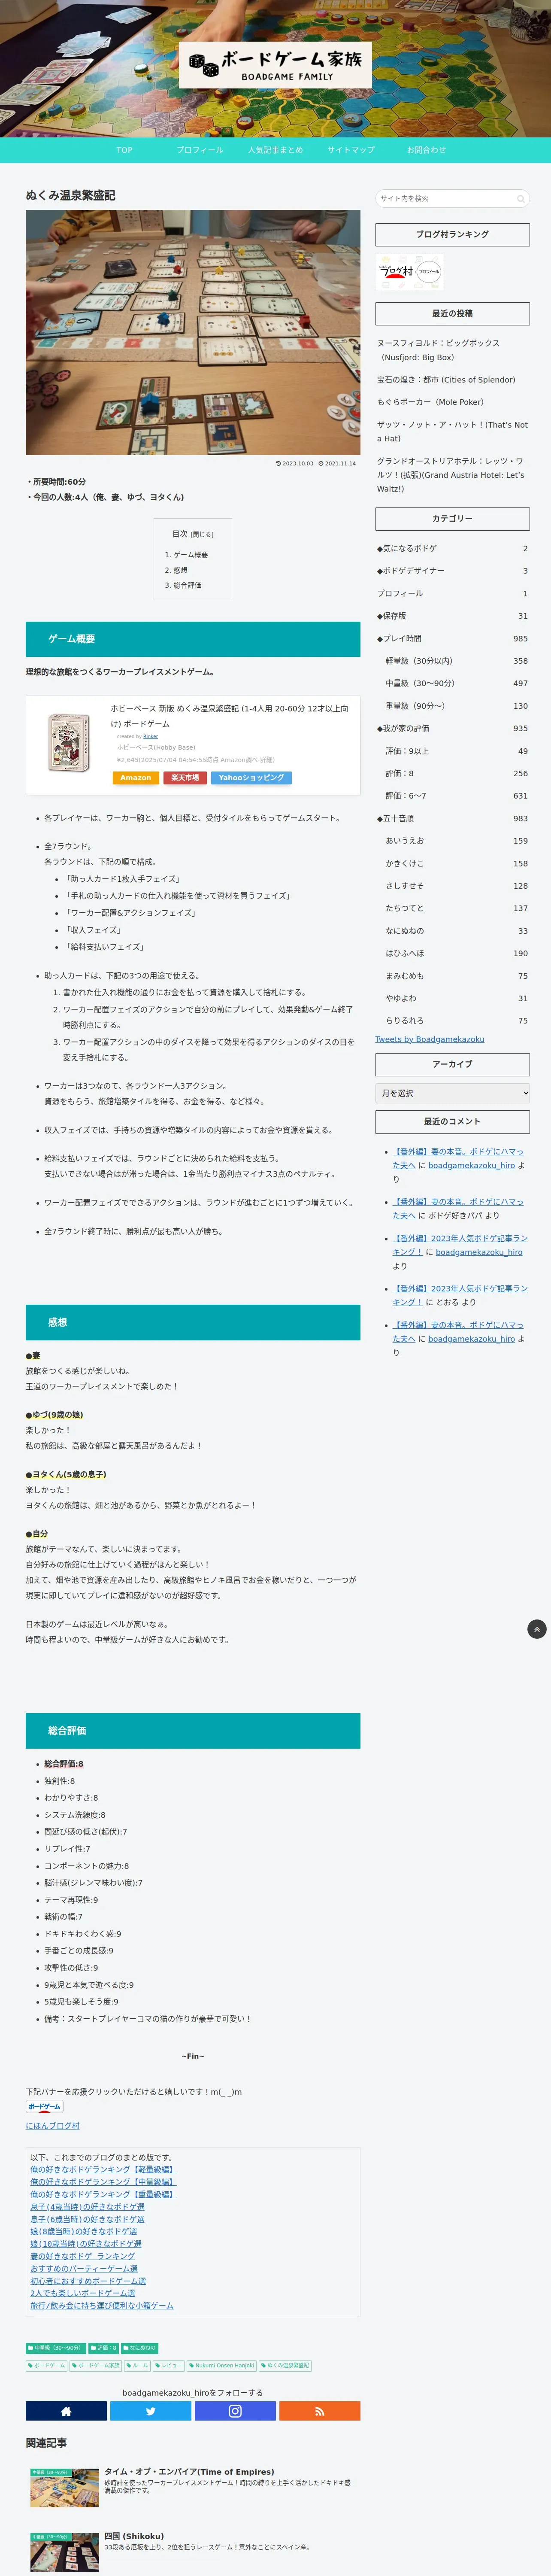Click the 評価：8 category tag

pyautogui.click(x=104, y=2348)
